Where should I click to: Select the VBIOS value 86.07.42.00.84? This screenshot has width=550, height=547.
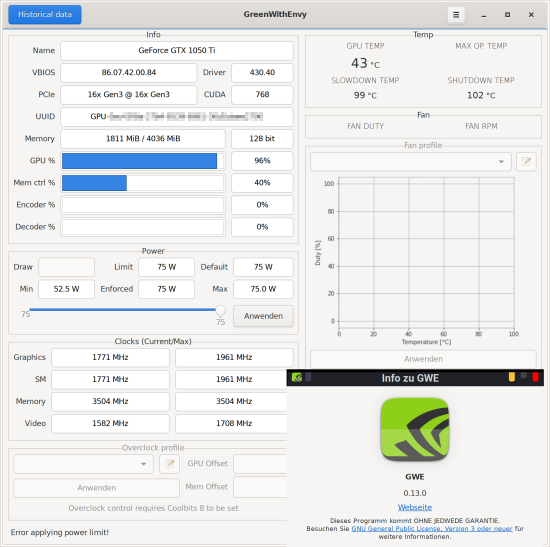coord(129,73)
